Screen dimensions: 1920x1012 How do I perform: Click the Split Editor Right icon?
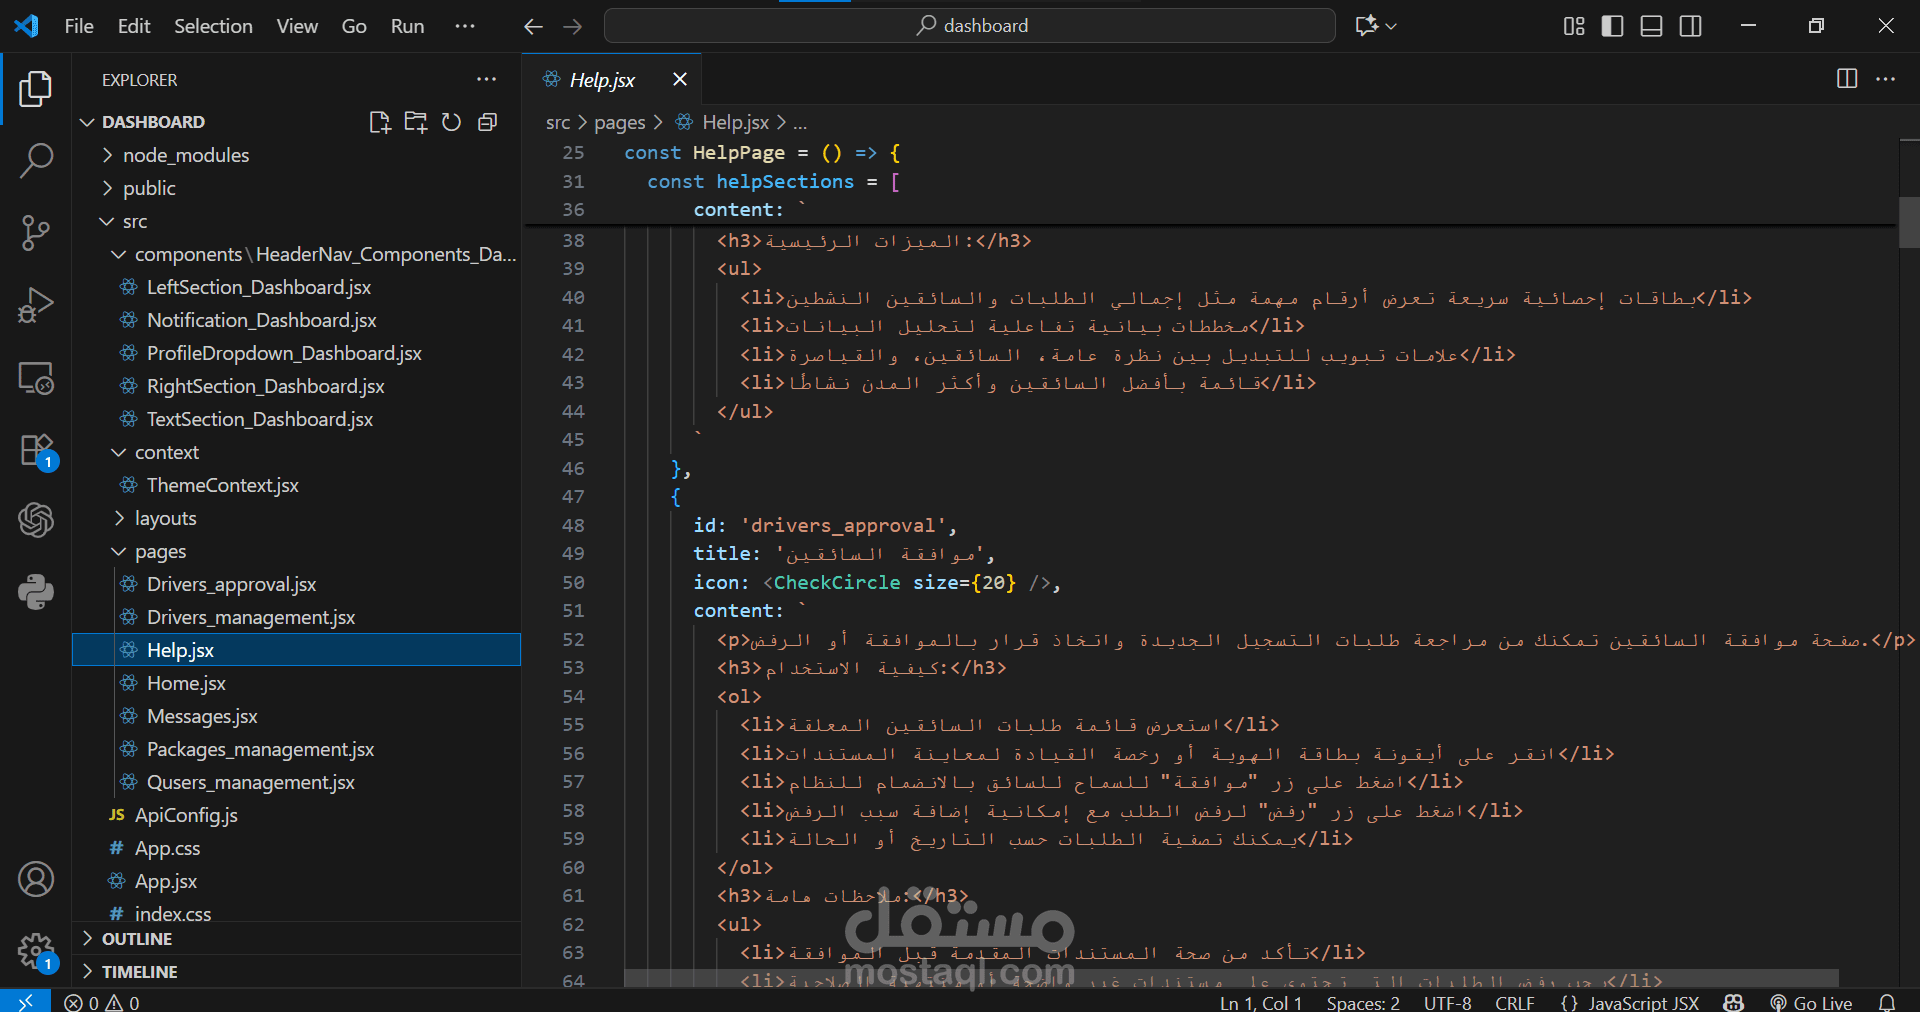[x=1847, y=79]
